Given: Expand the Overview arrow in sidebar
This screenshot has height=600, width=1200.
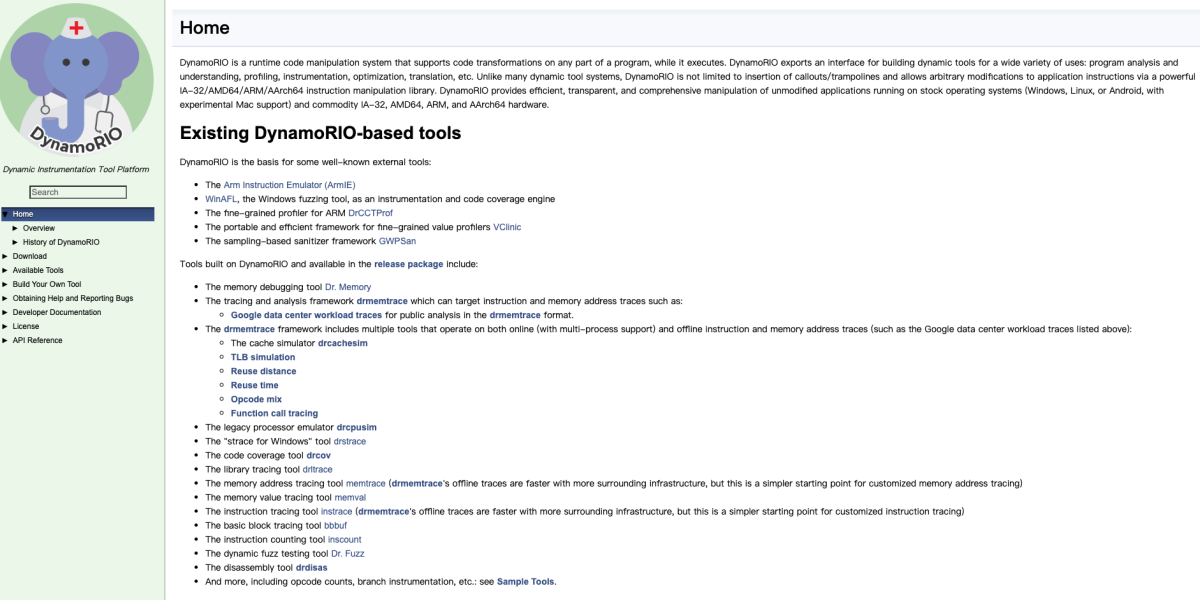Looking at the screenshot, I should (15, 228).
